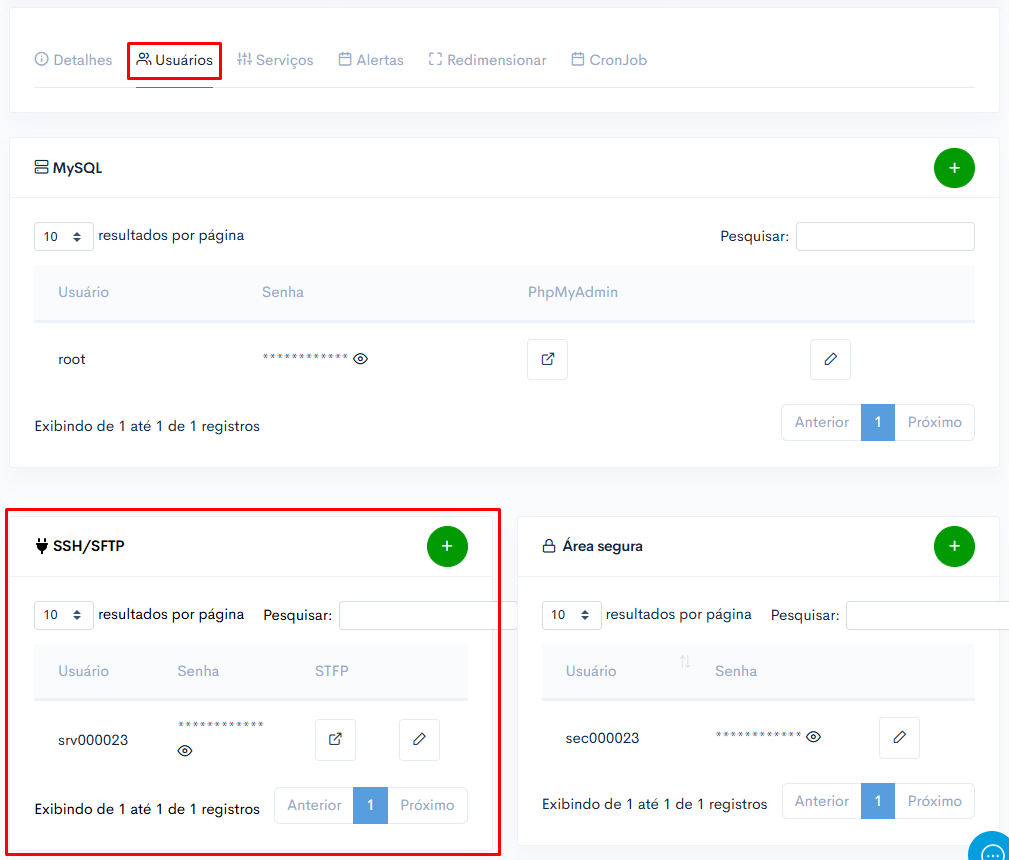Viewport: 1009px width, 860px height.
Task: Open SSH/SFTP results per page dropdown
Action: click(x=64, y=615)
